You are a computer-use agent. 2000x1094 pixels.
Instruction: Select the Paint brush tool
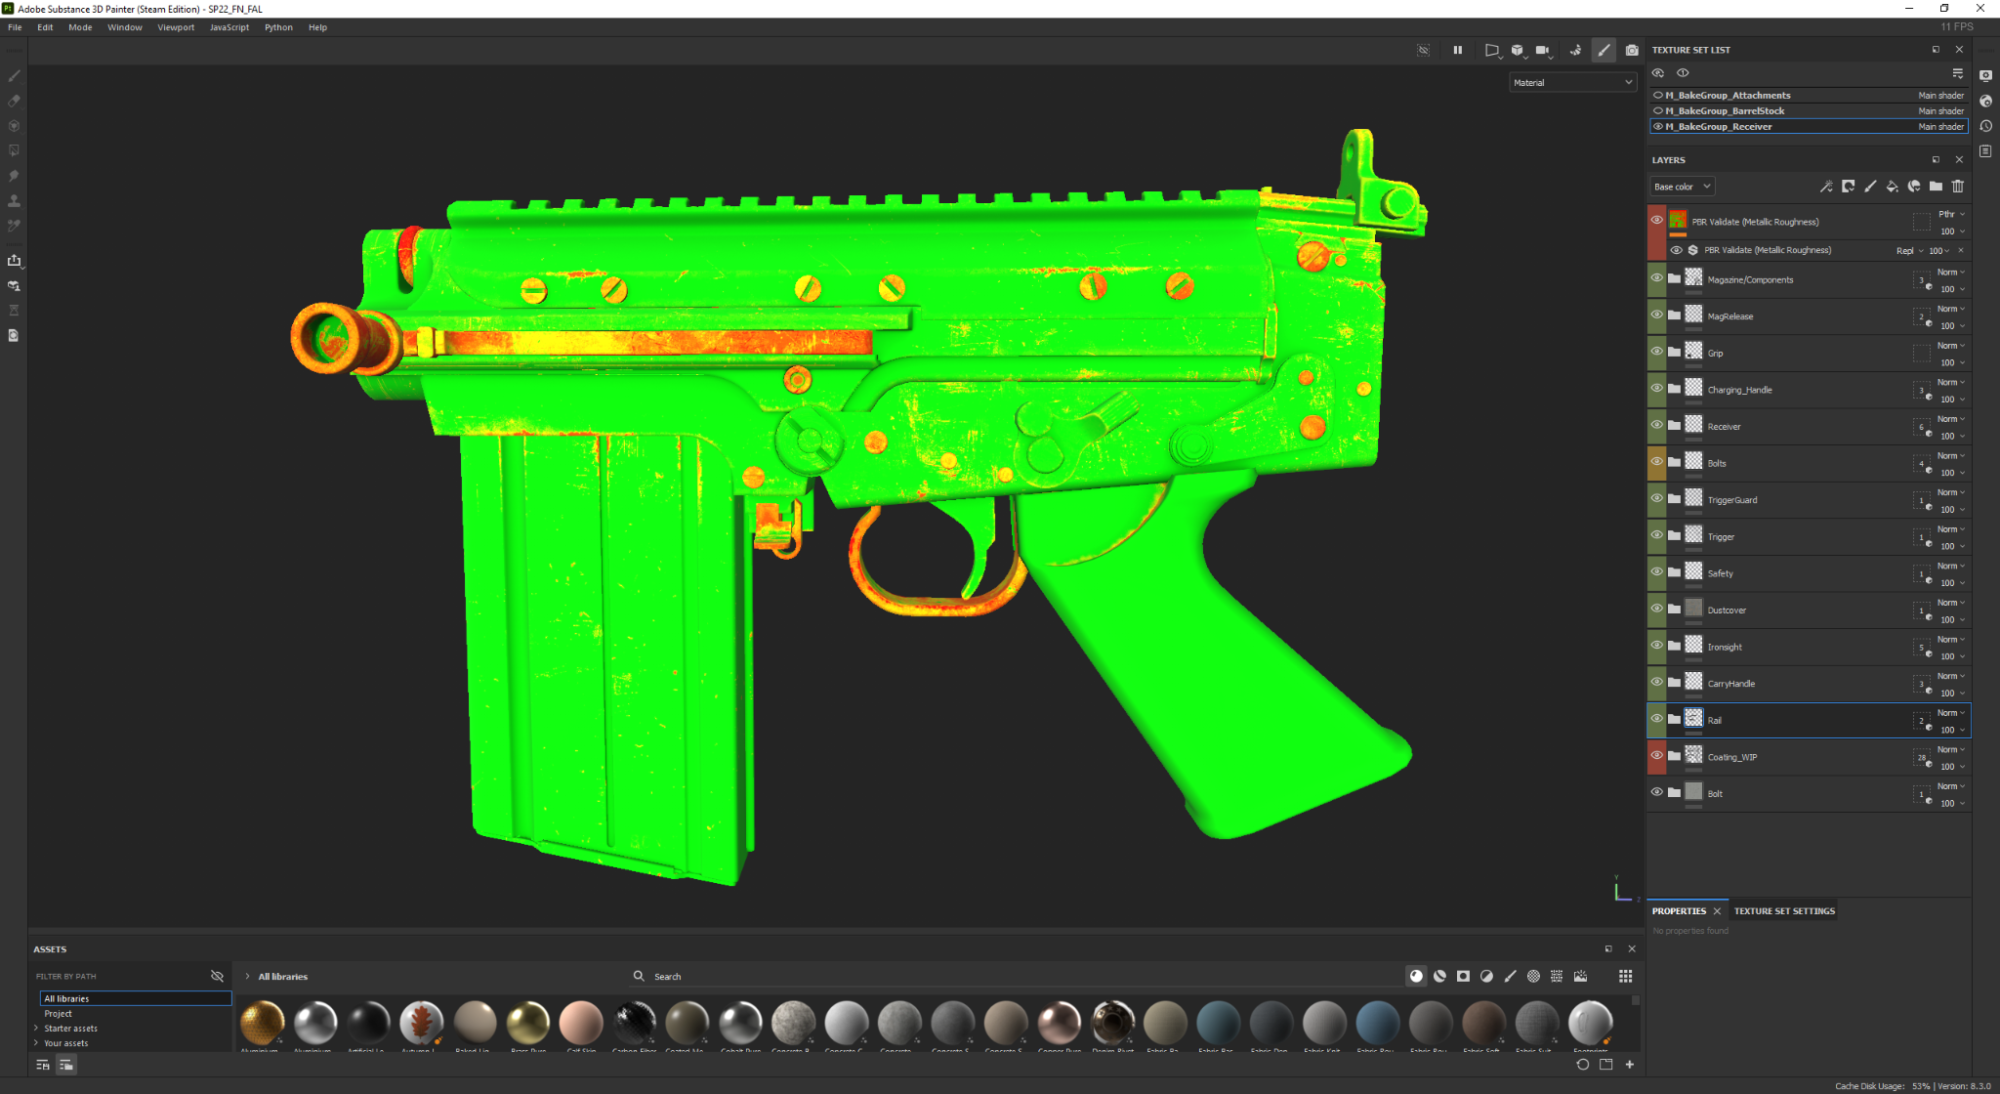13,75
